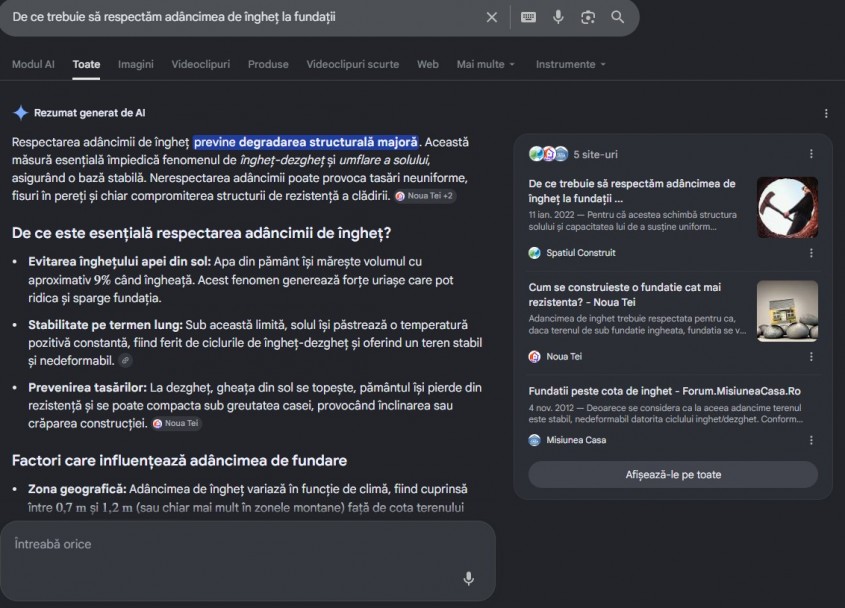The image size is (845, 608).
Task: Open the on-screen keyboard icon in search bar
Action: pyautogui.click(x=528, y=17)
